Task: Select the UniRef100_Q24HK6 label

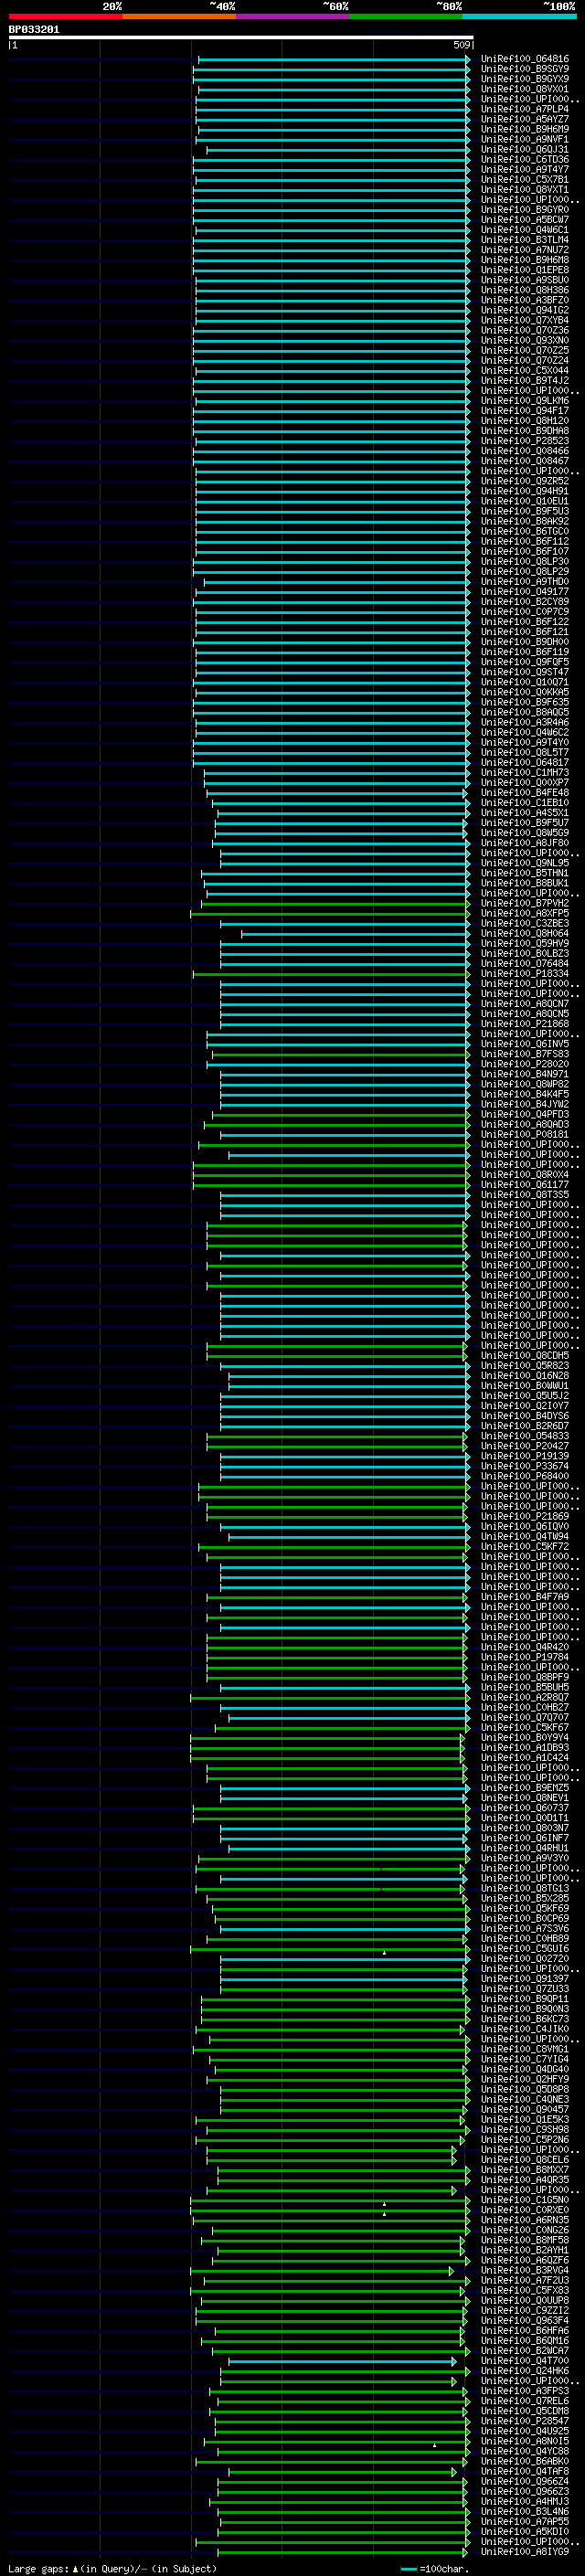Action: point(525,2371)
